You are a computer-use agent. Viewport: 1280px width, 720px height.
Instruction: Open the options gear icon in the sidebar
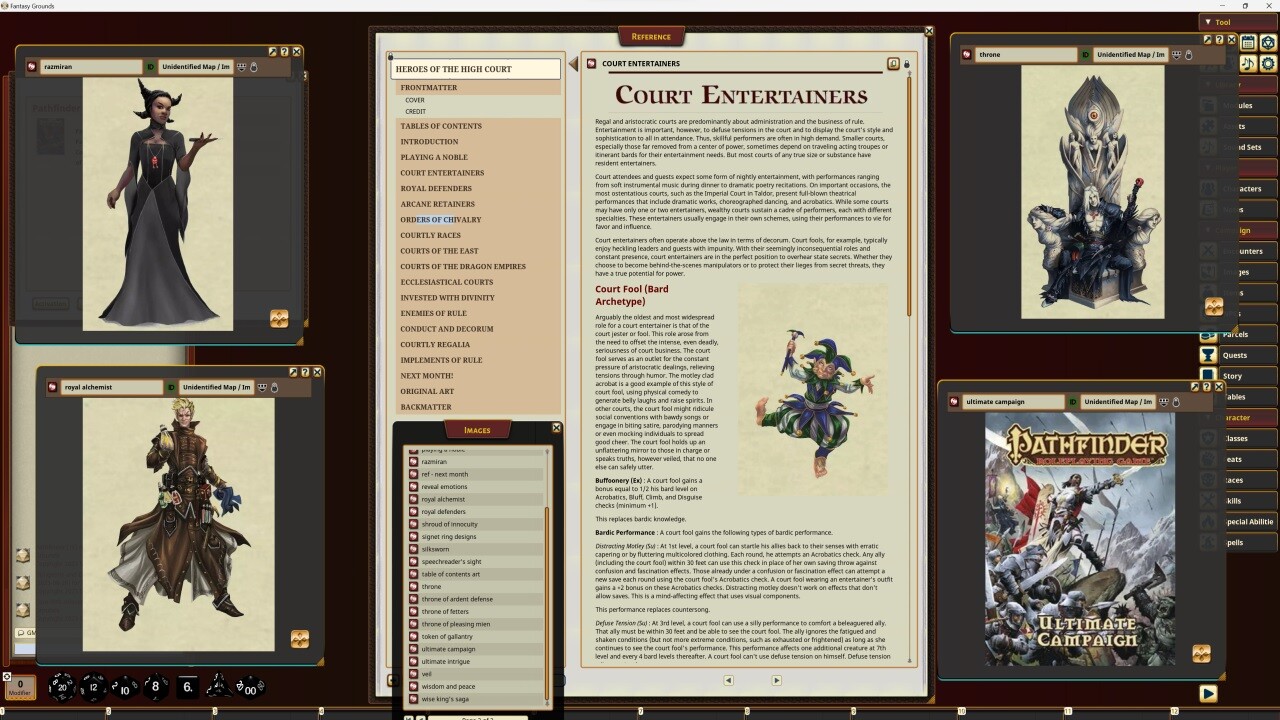click(x=1268, y=63)
